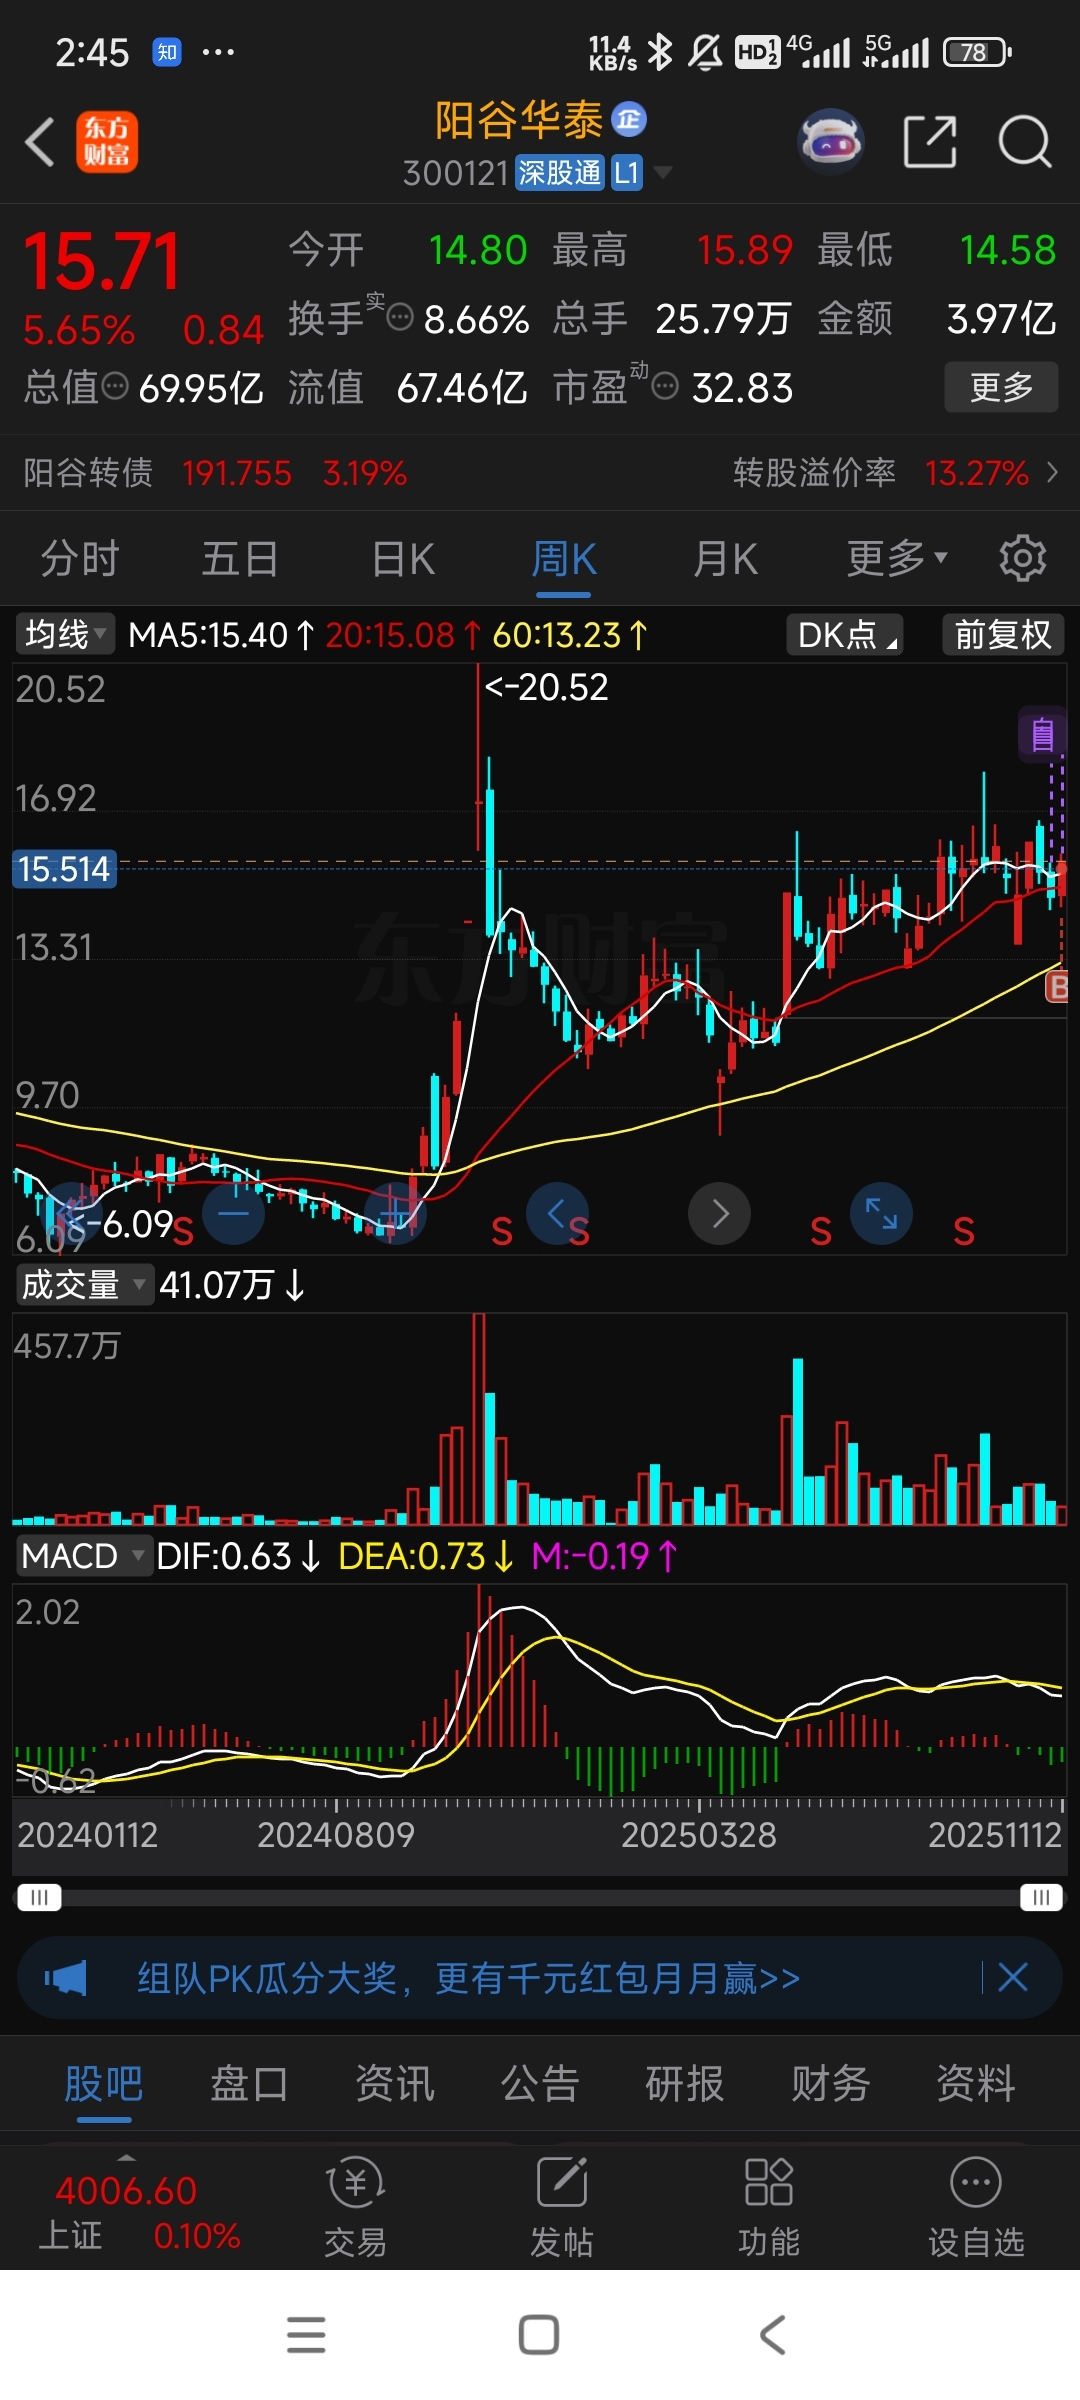Open the 财务 tab
Image resolution: width=1080 pixels, height=2400 pixels.
pos(831,2084)
